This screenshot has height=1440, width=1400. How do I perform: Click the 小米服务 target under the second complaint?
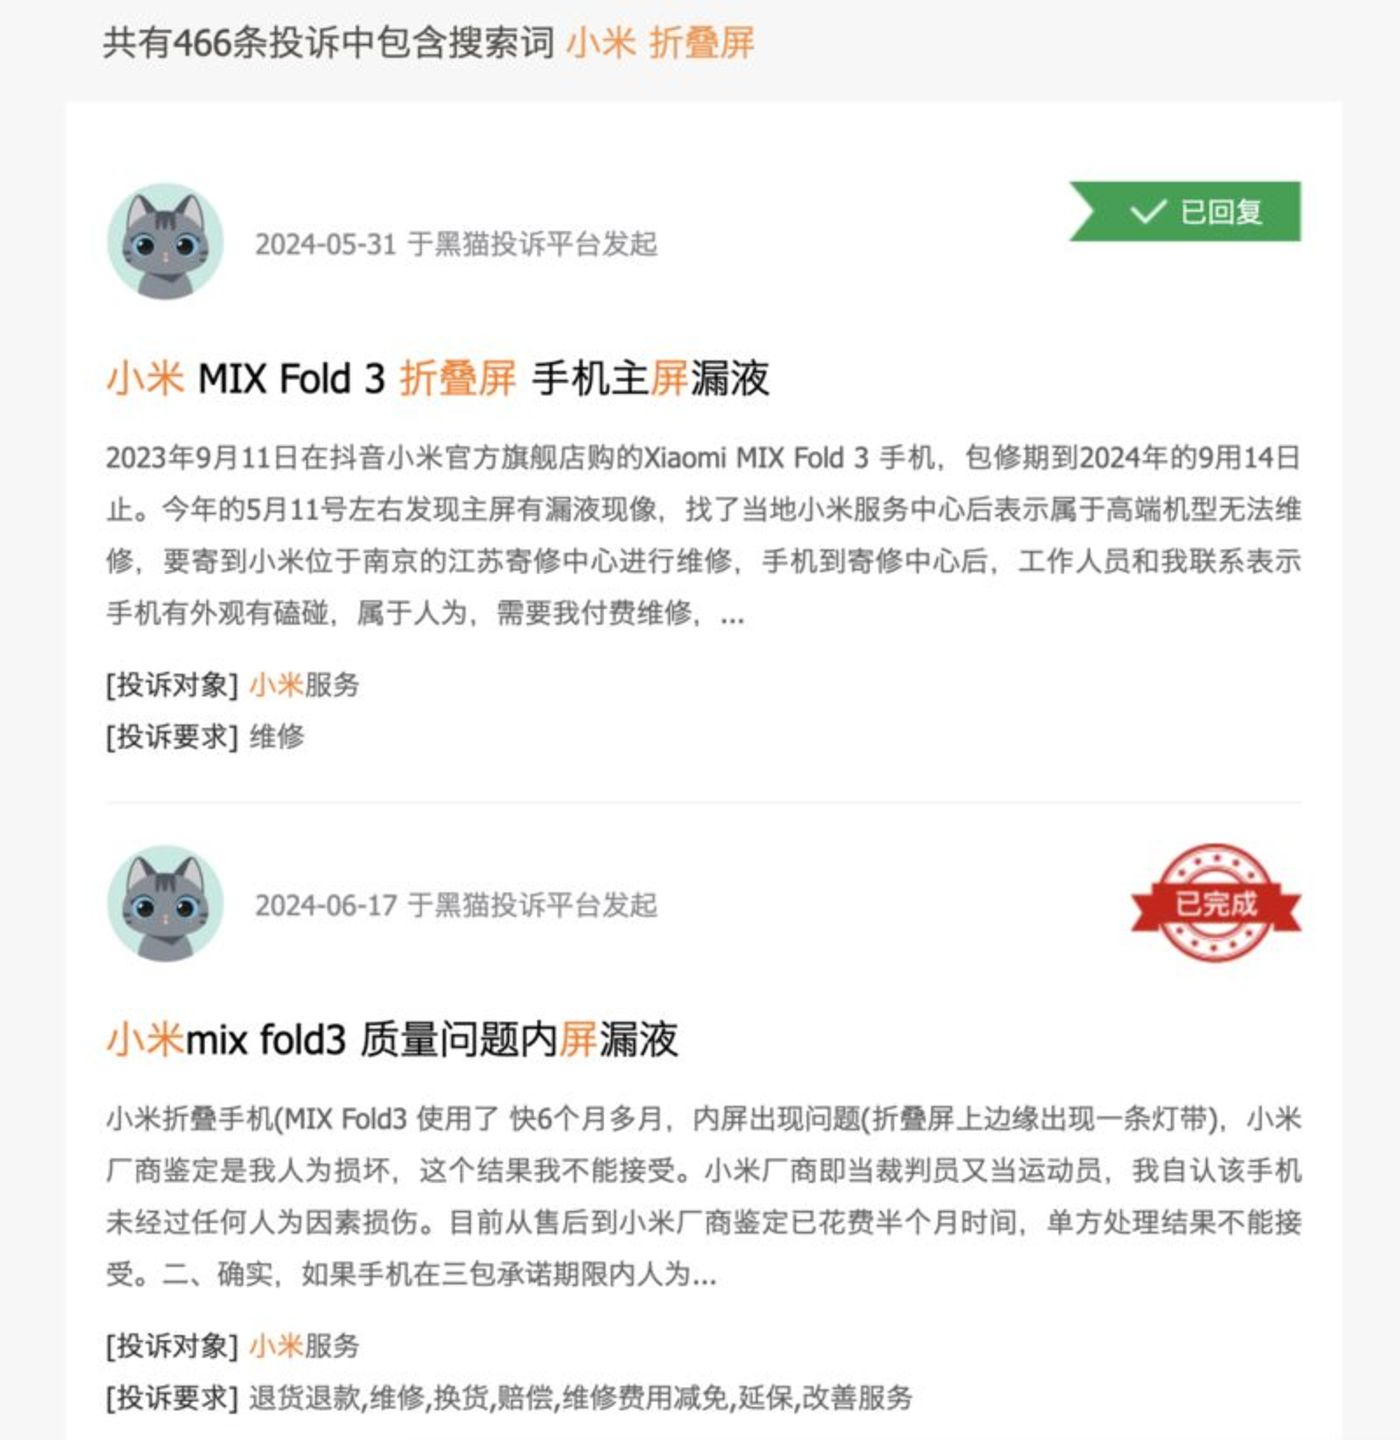pos(304,1346)
